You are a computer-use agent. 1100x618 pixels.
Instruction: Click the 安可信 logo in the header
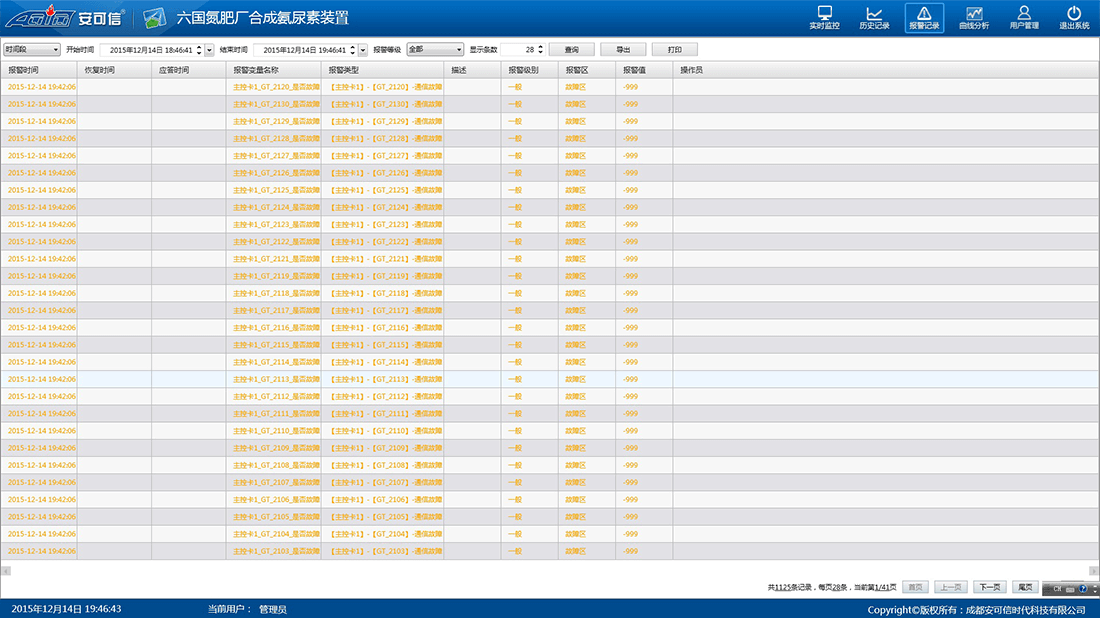pyautogui.click(x=65, y=17)
